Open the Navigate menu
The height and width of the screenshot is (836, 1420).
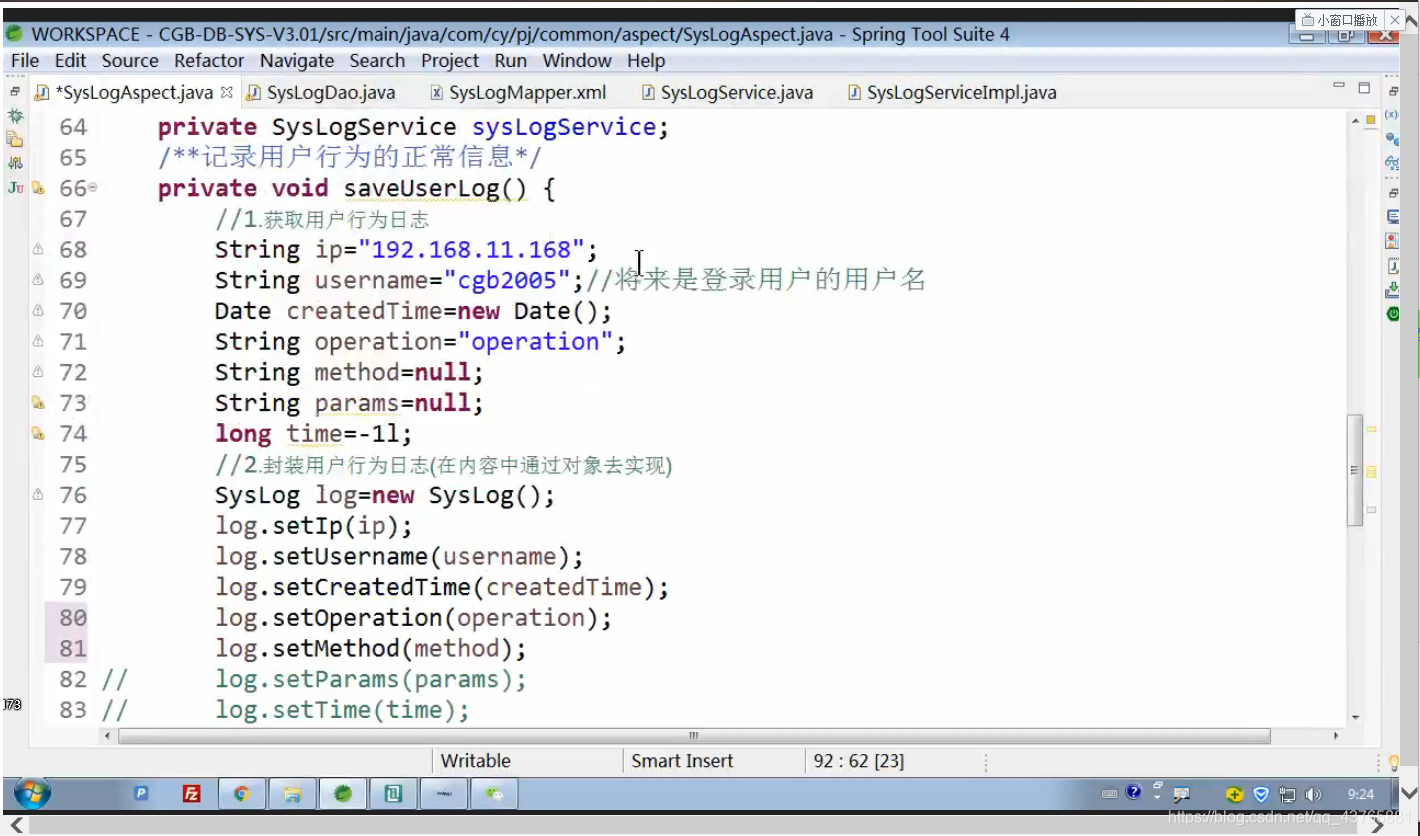(x=297, y=61)
